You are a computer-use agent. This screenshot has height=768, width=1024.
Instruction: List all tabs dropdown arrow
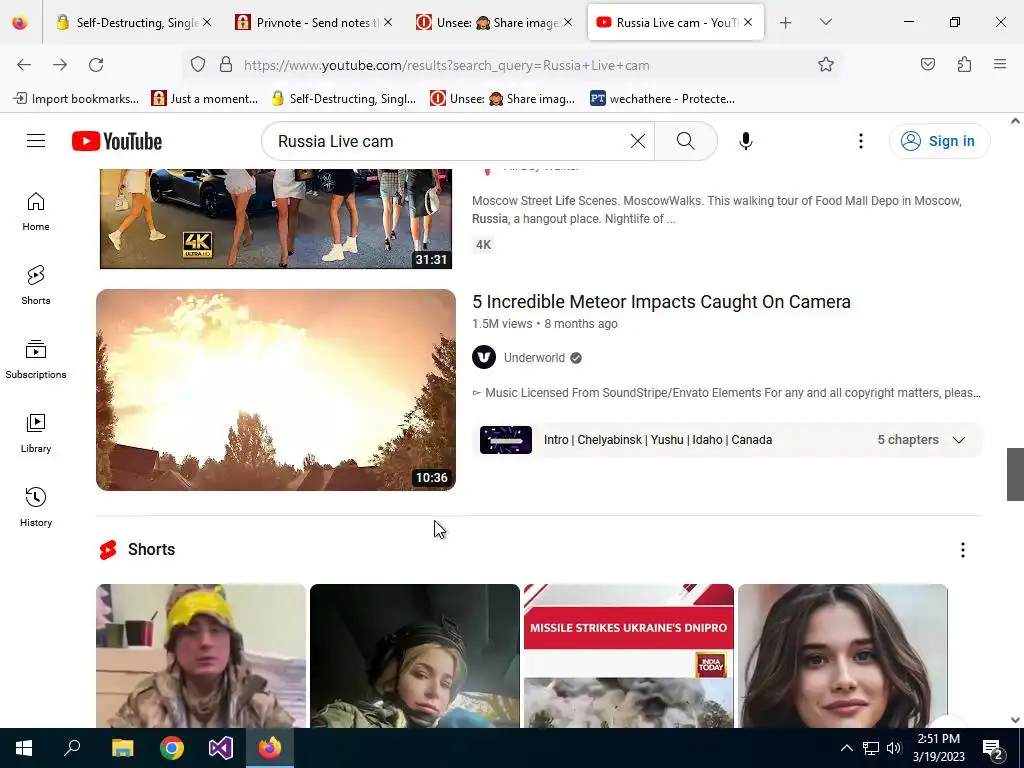[x=825, y=23]
